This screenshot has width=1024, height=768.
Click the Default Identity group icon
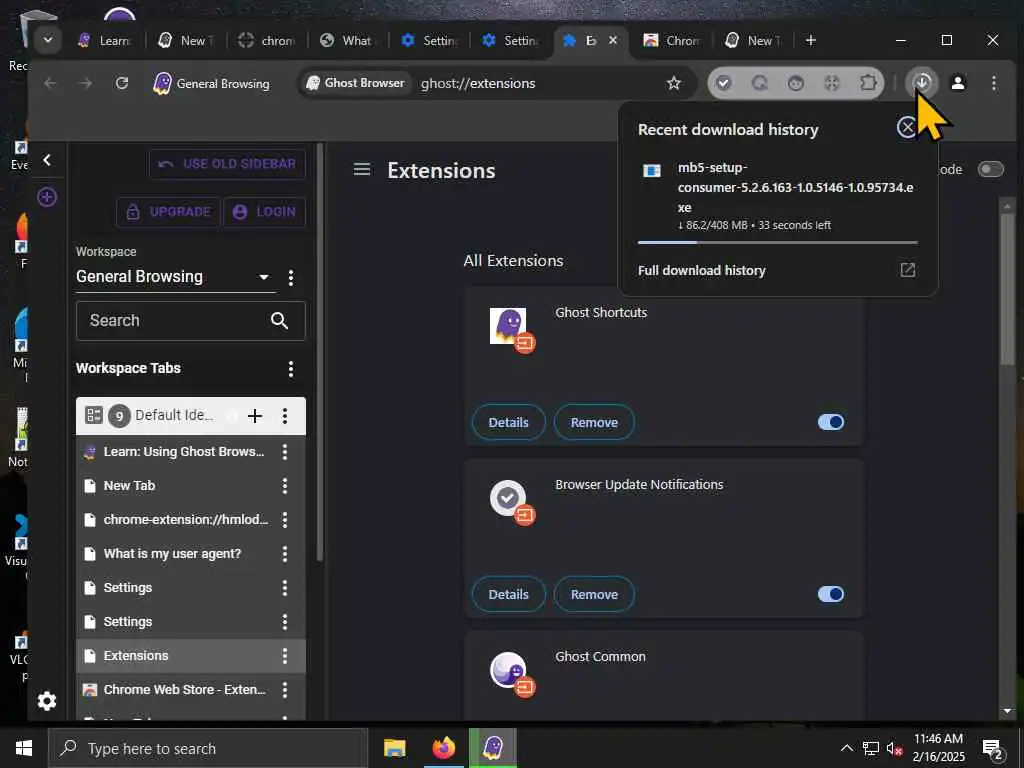click(x=94, y=415)
